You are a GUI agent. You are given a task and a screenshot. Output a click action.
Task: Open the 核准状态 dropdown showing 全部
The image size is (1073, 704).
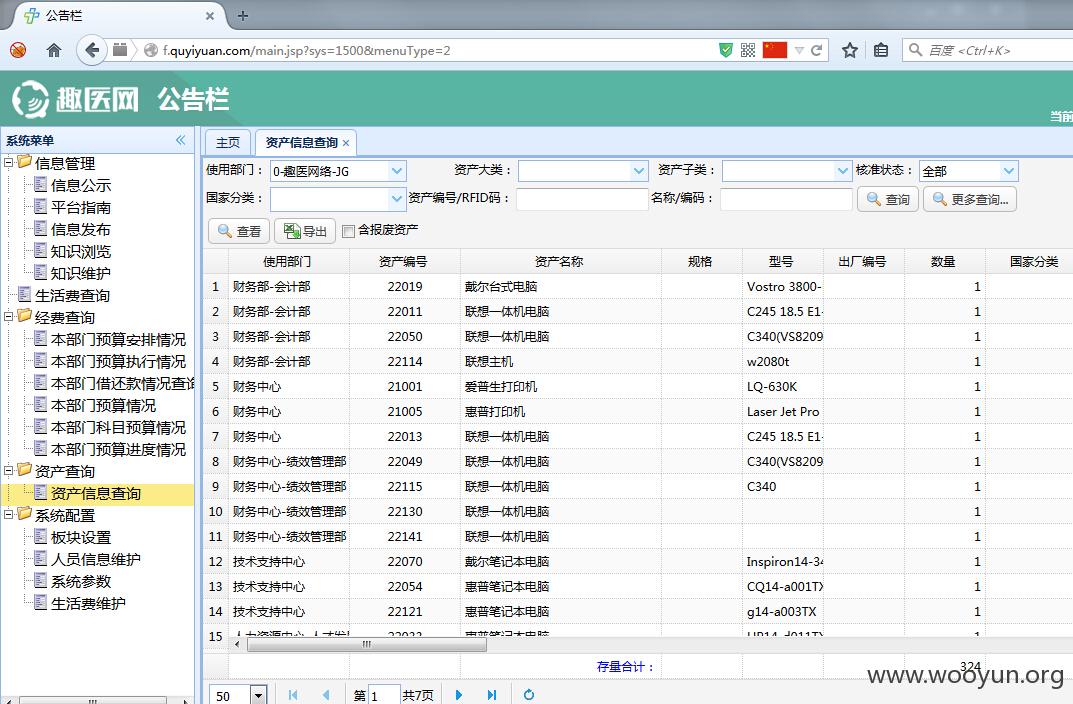pos(1008,171)
